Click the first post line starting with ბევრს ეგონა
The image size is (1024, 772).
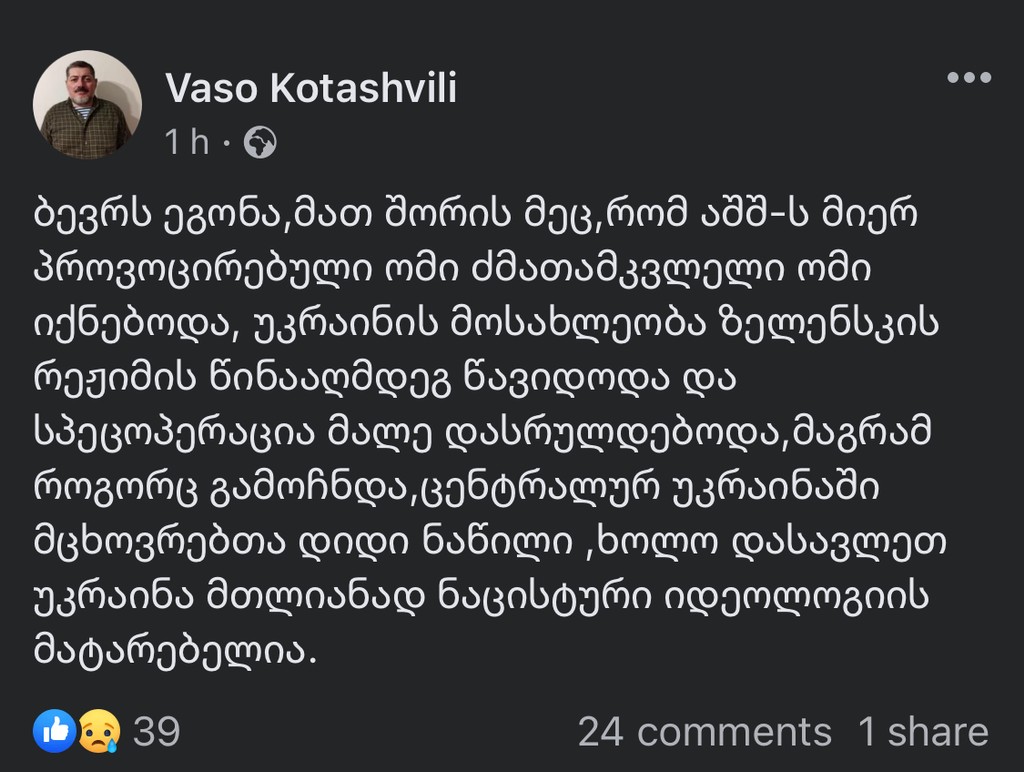[x=475, y=214]
